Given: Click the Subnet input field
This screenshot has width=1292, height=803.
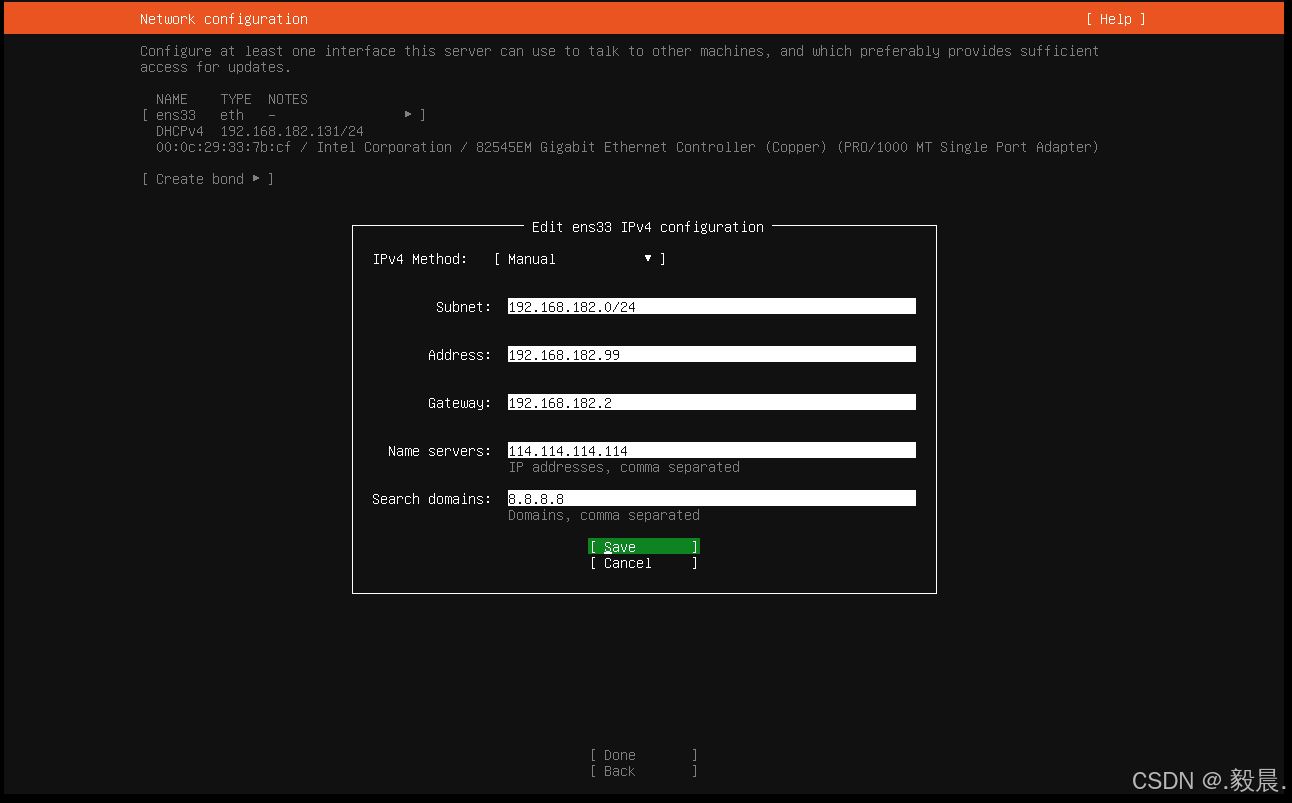Looking at the screenshot, I should 711,307.
